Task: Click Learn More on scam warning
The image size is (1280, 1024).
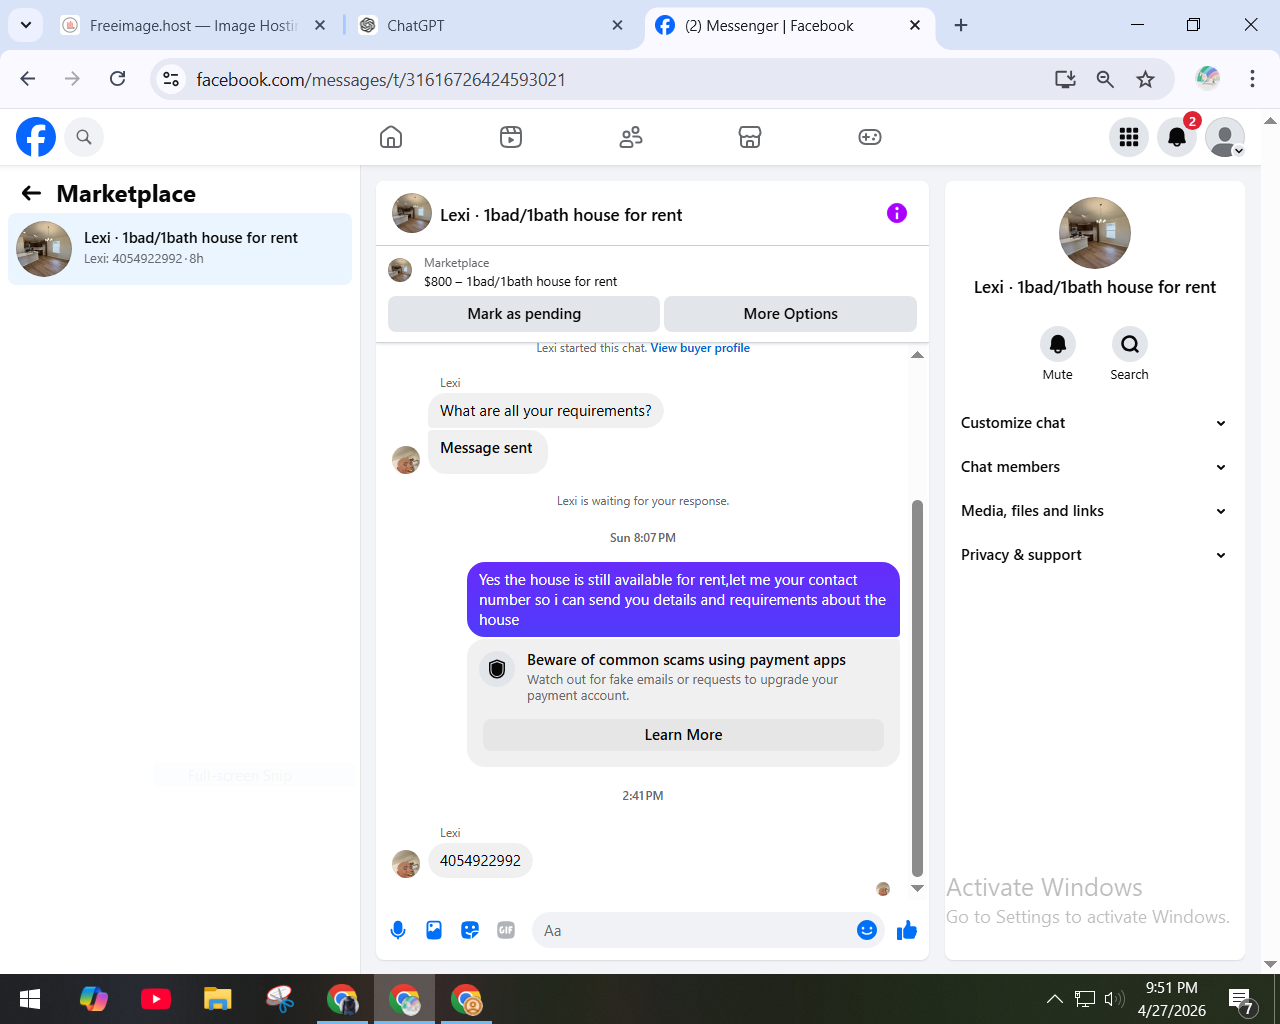Action: (x=683, y=735)
